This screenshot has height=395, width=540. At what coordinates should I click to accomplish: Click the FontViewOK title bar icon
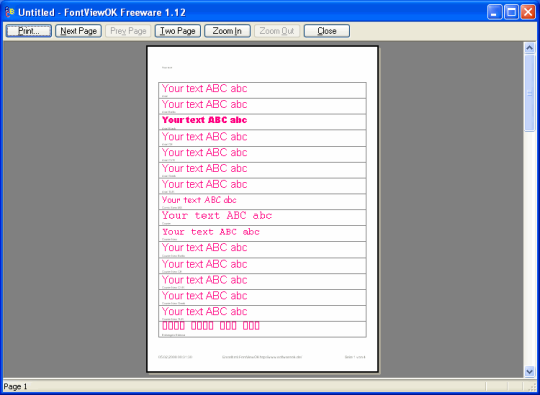pyautogui.click(x=10, y=12)
